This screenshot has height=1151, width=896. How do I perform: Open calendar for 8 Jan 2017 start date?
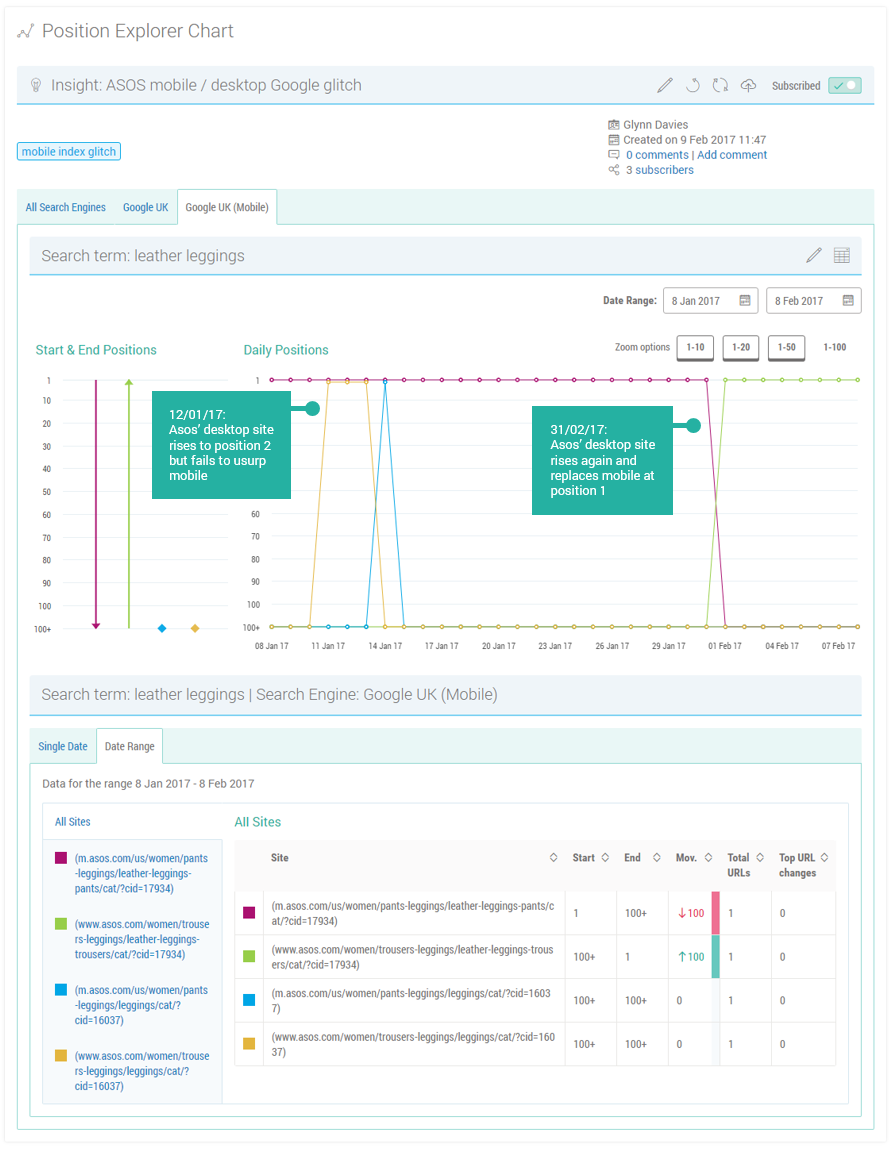745,301
